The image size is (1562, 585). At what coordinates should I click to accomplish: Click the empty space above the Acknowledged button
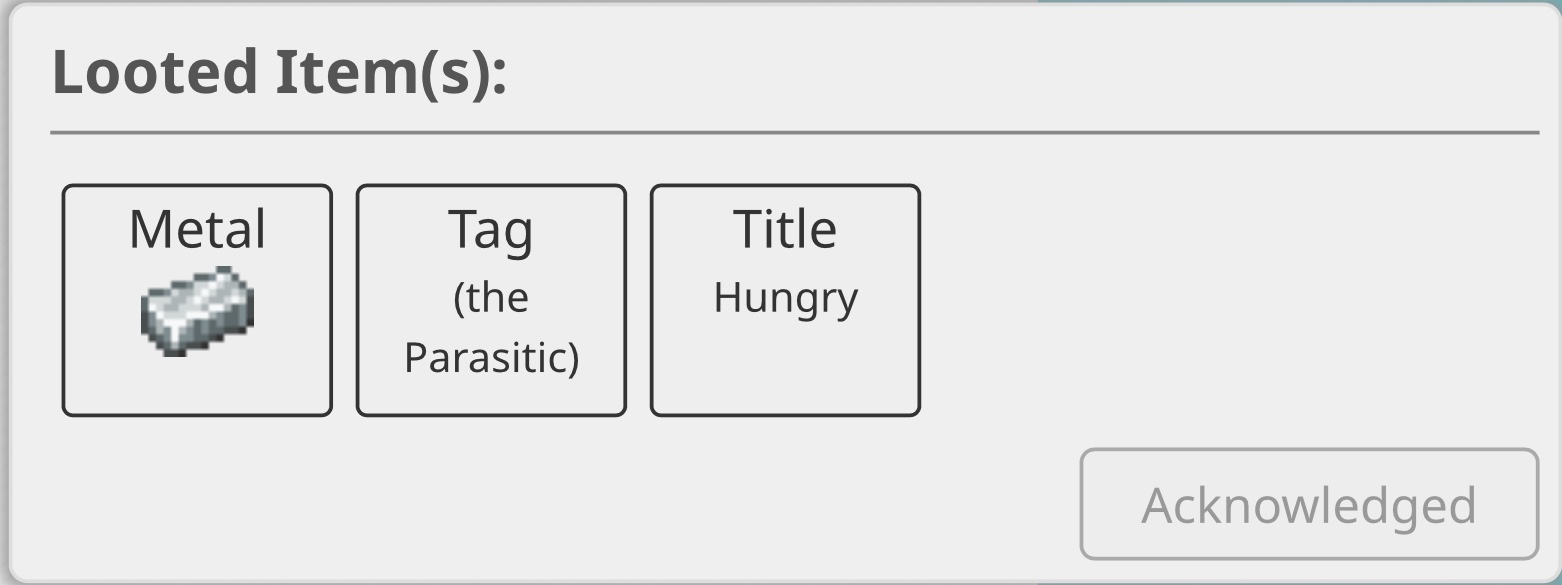(x=1308, y=400)
